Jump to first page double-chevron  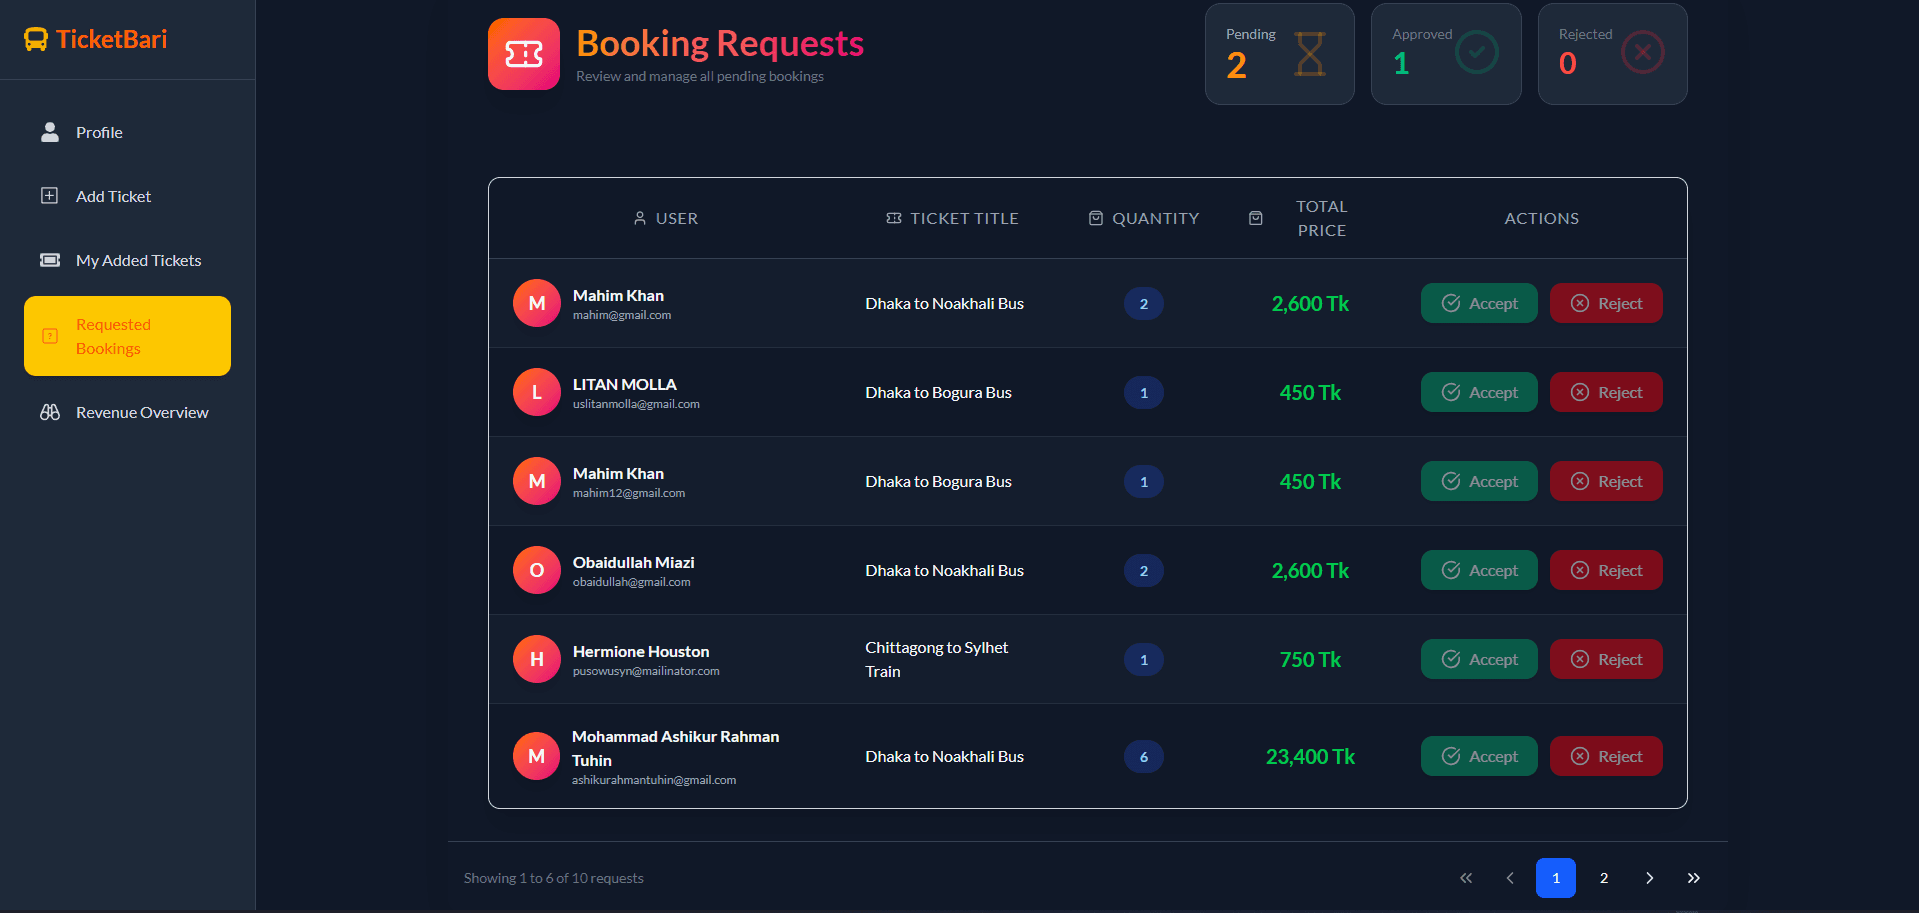[1466, 878]
